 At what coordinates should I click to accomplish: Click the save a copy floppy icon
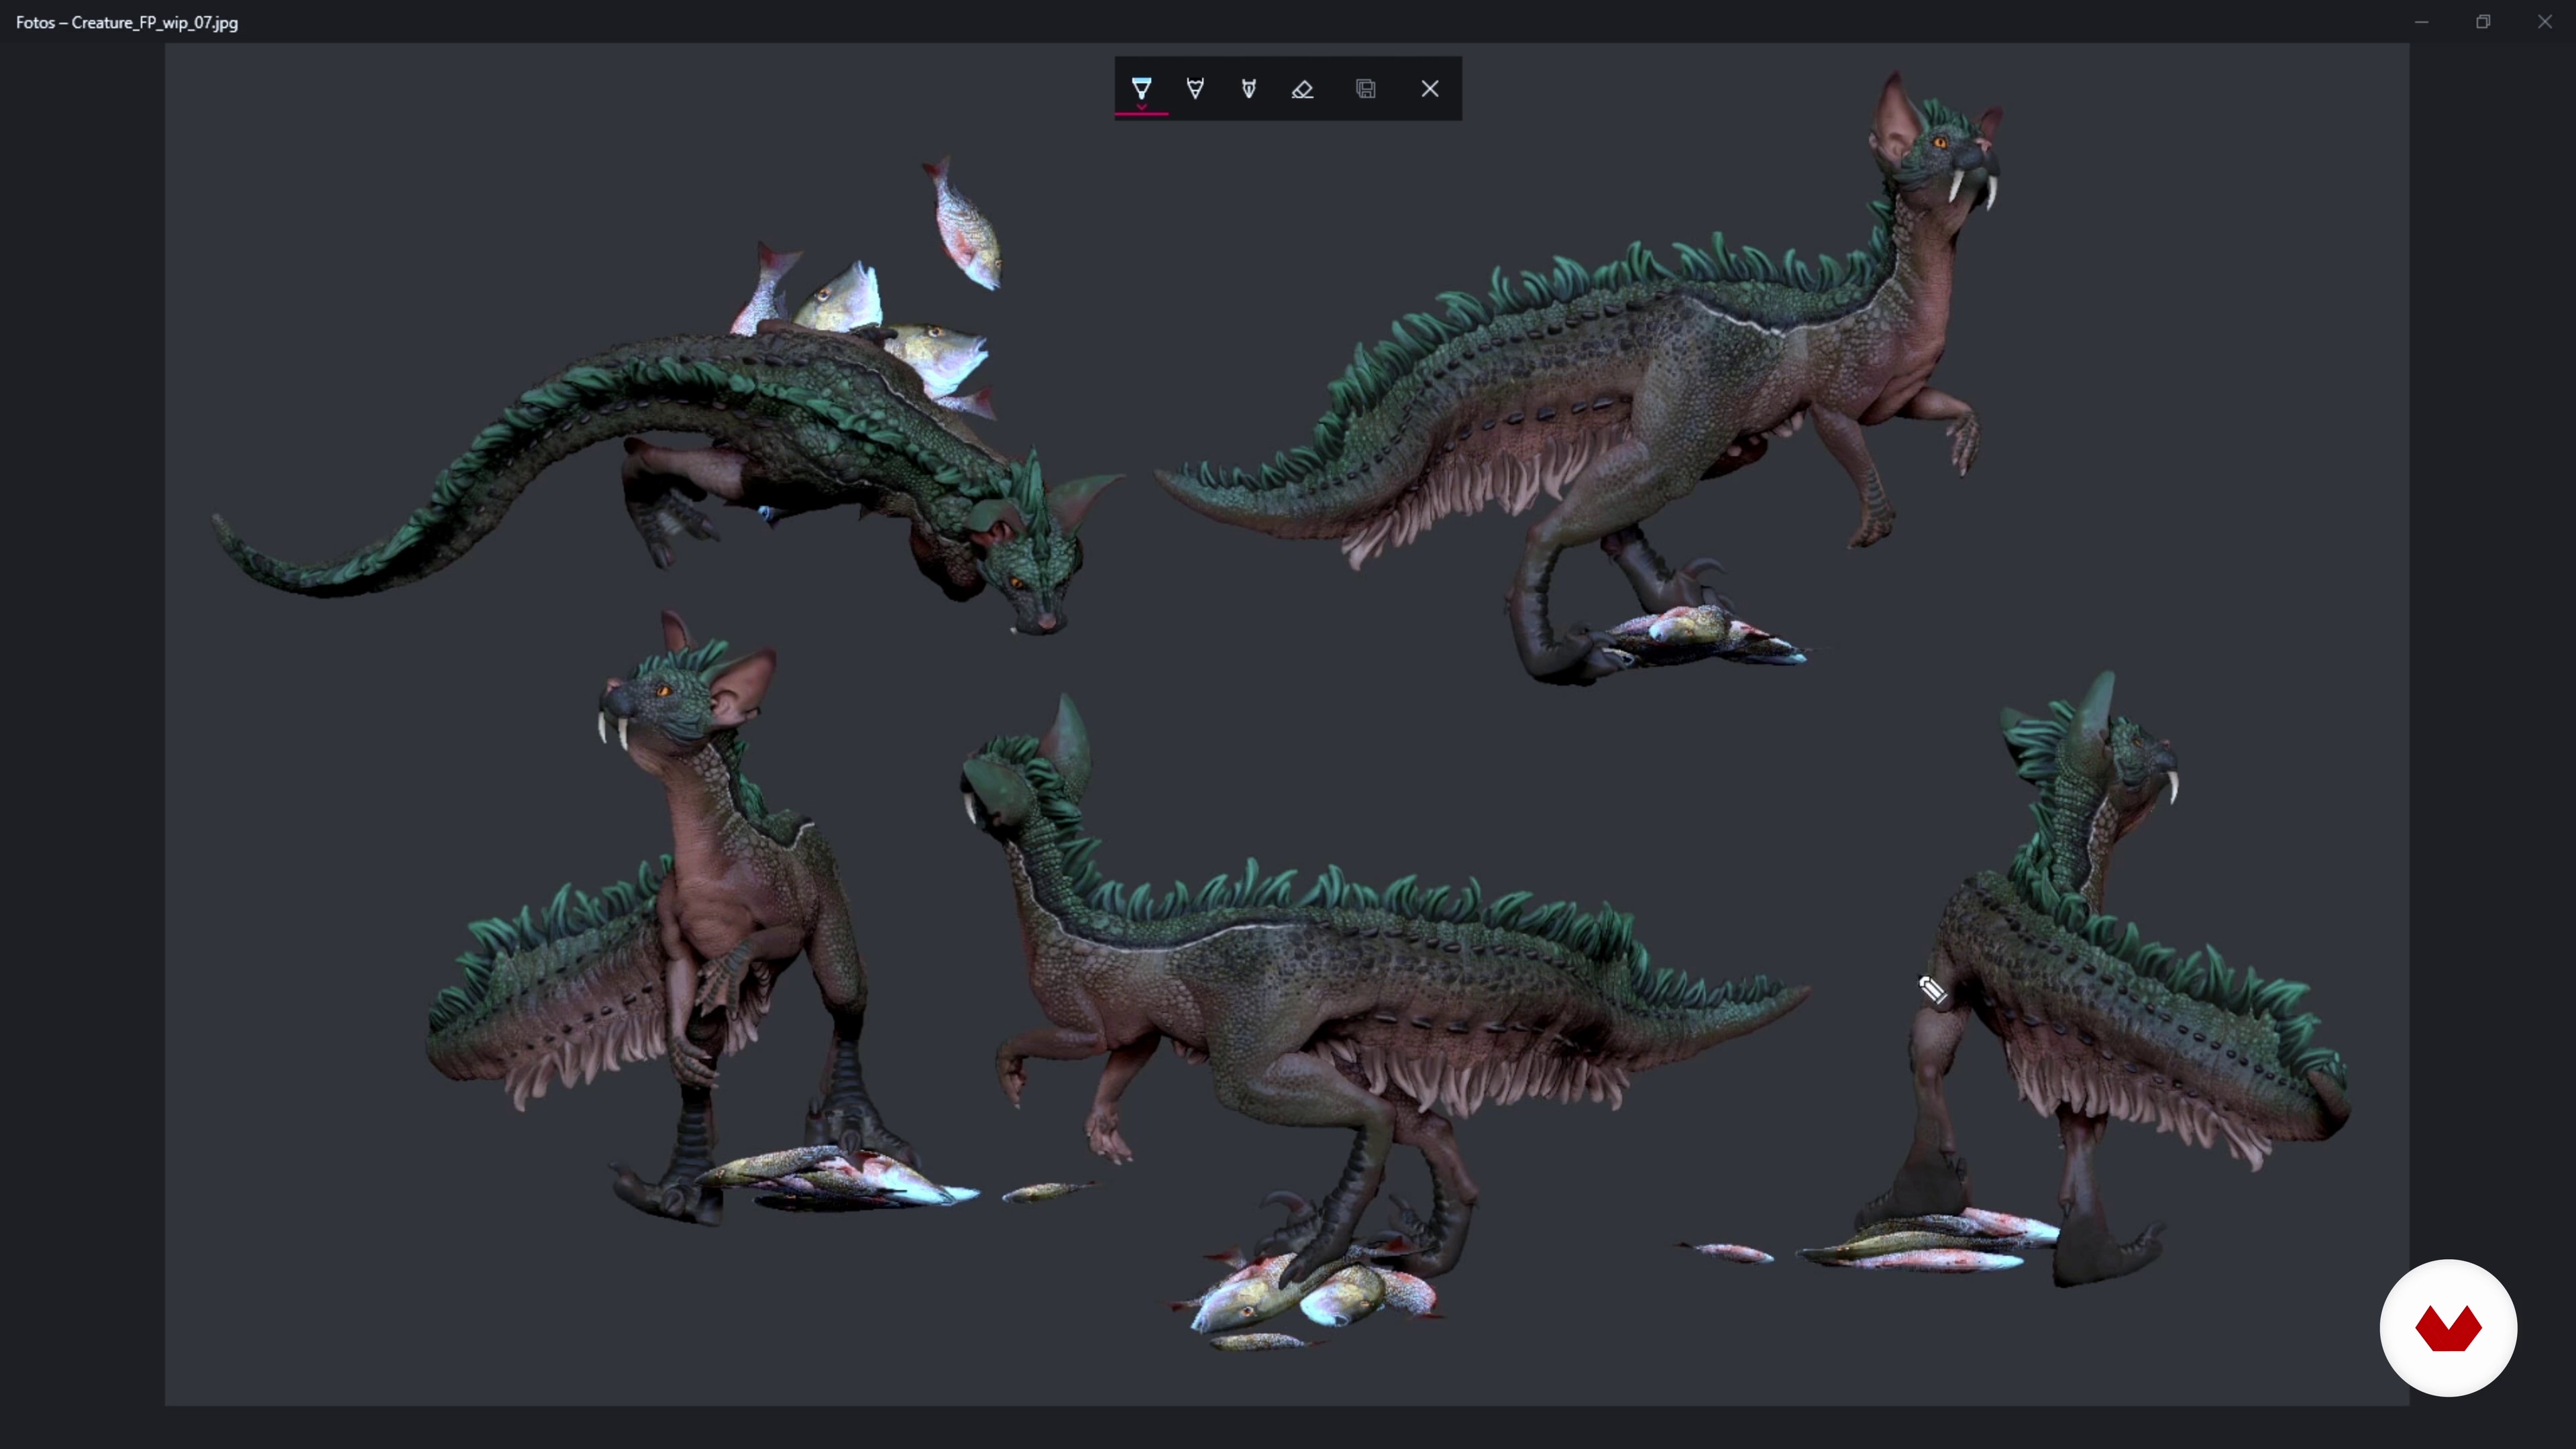coord(1366,89)
